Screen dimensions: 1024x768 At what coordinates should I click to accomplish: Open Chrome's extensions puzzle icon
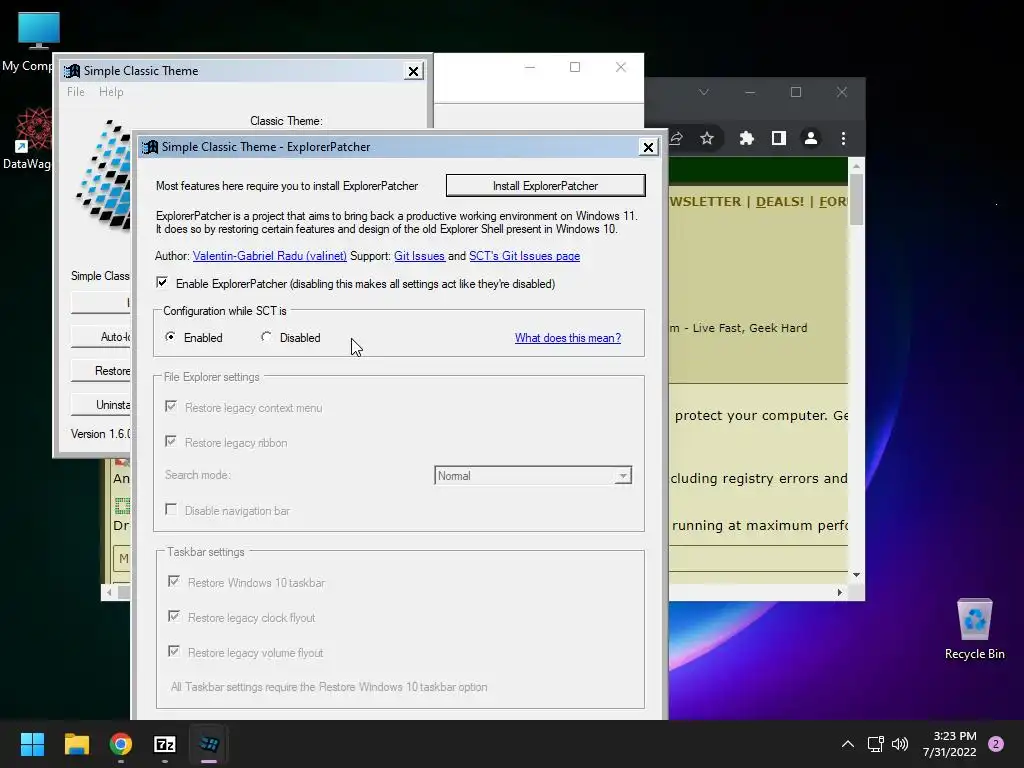(x=746, y=138)
